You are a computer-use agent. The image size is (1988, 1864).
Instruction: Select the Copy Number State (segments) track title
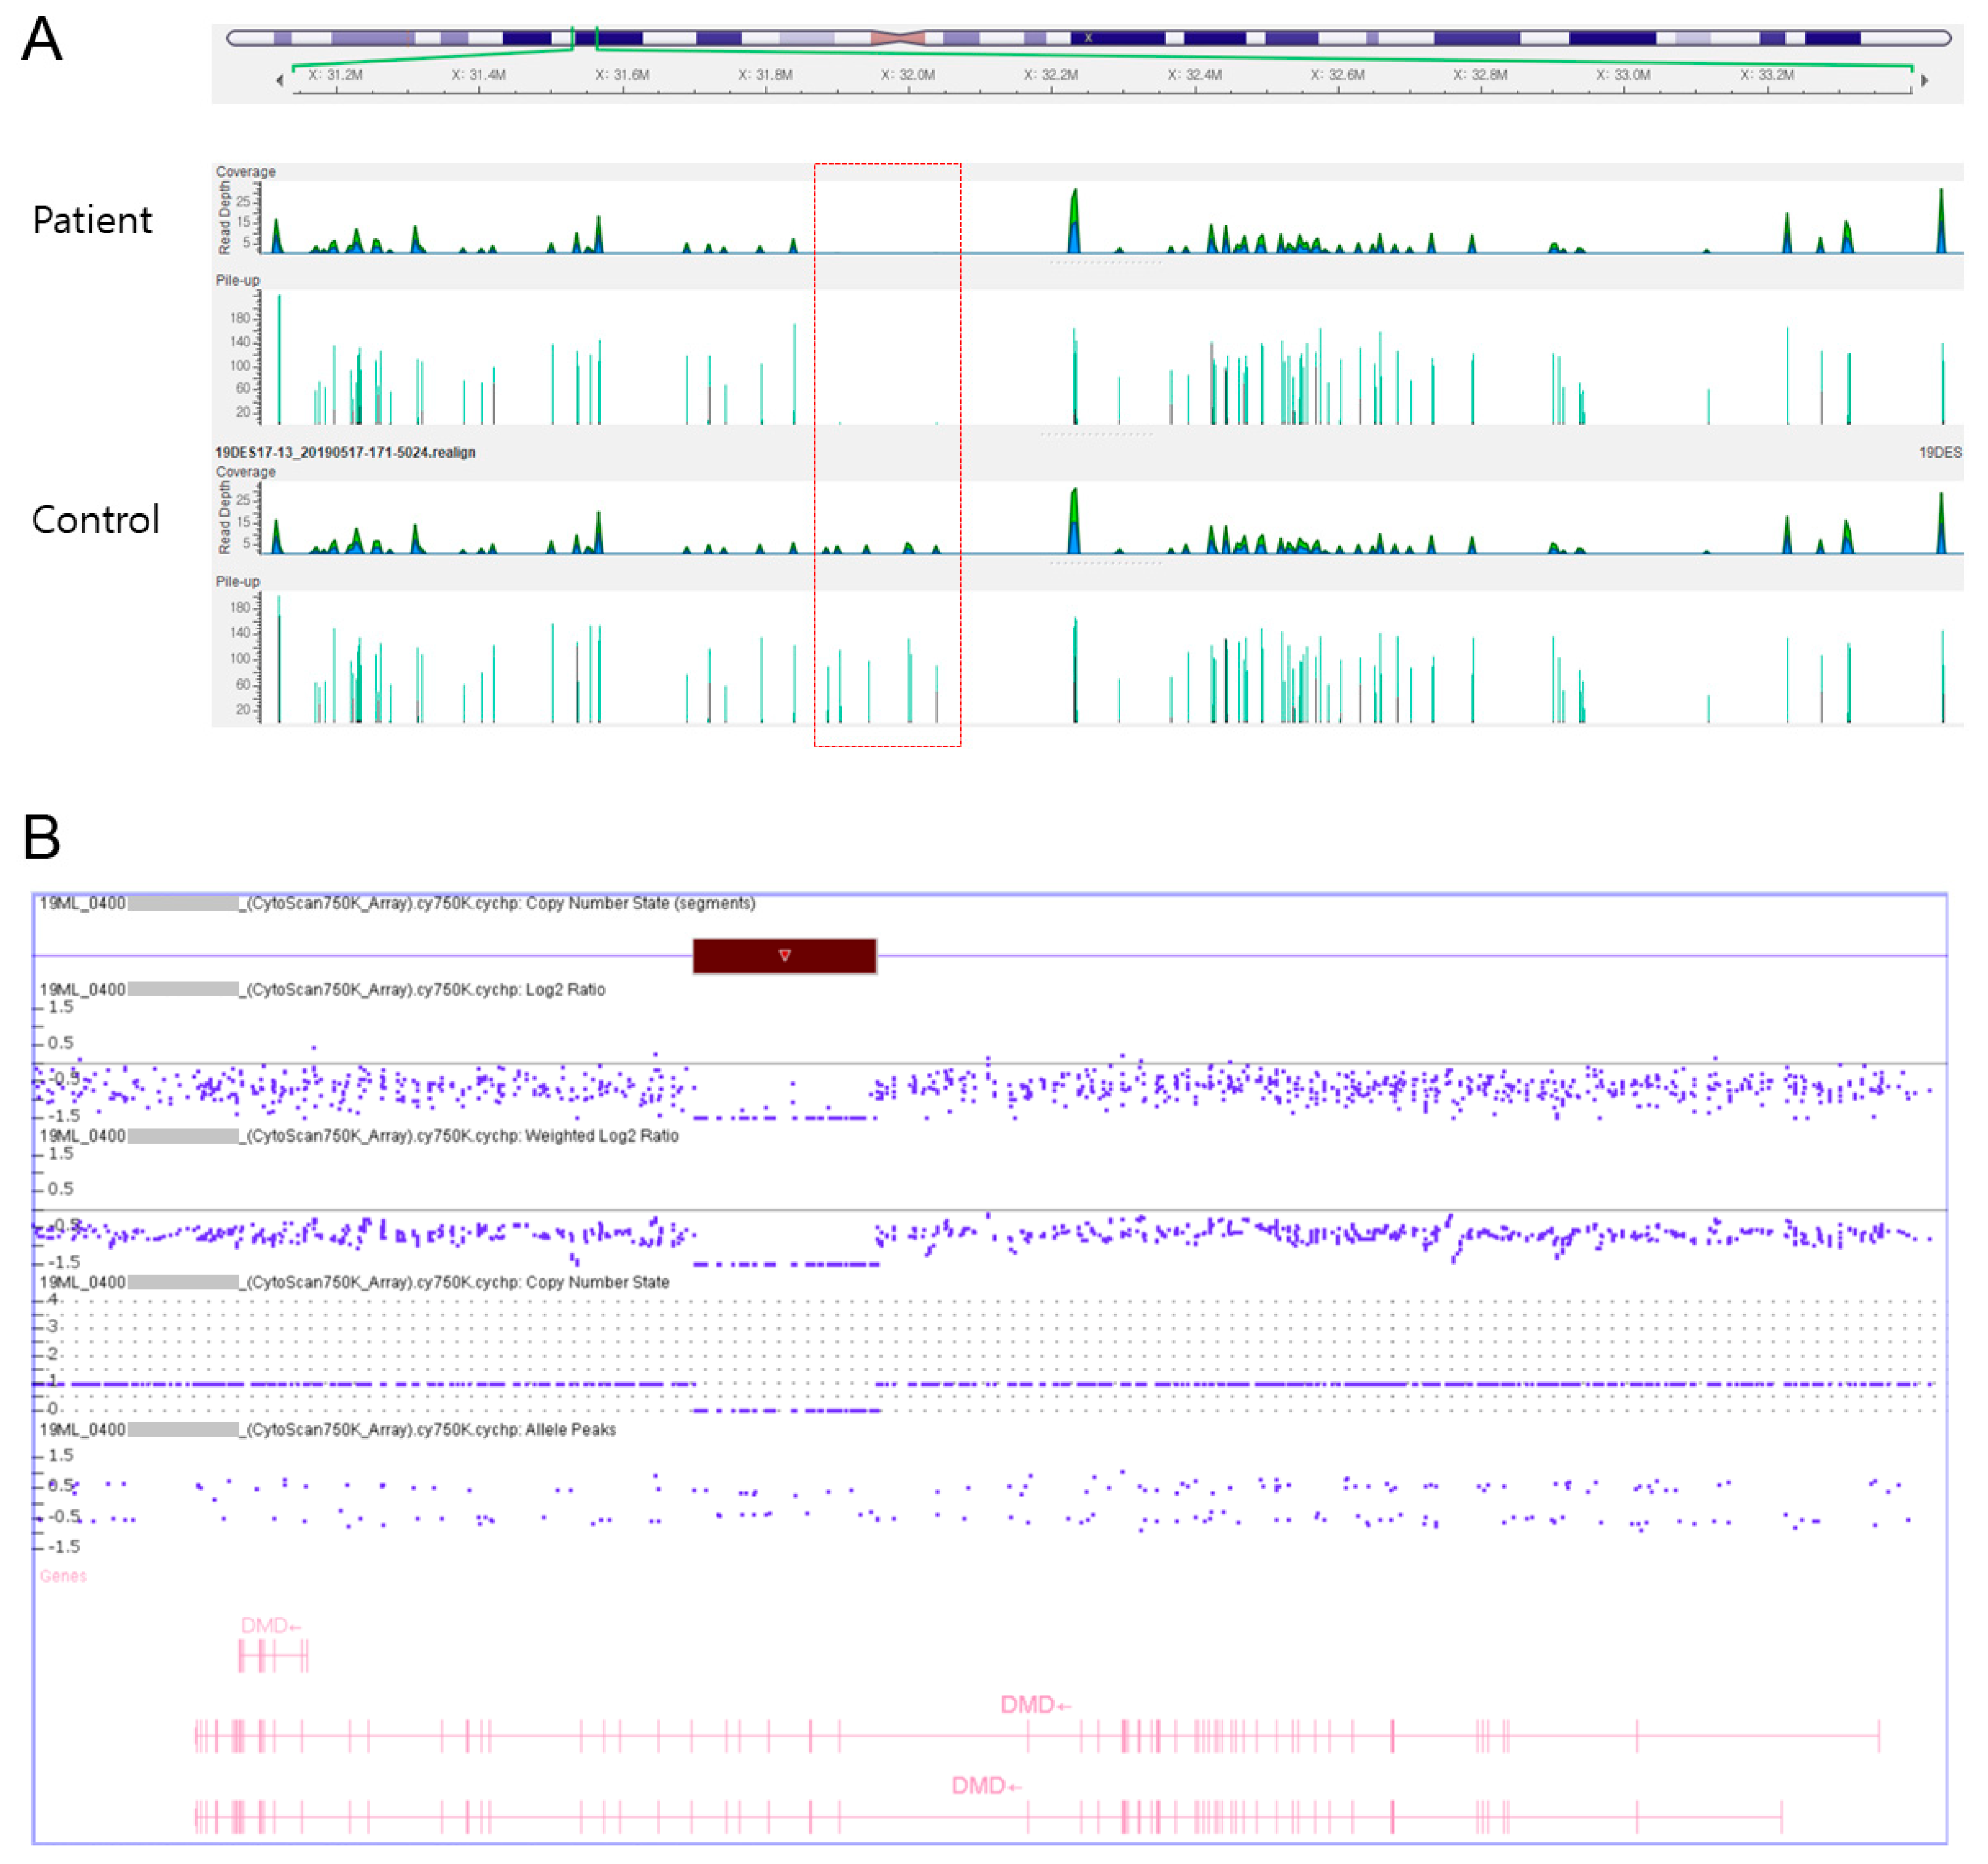tap(640, 903)
